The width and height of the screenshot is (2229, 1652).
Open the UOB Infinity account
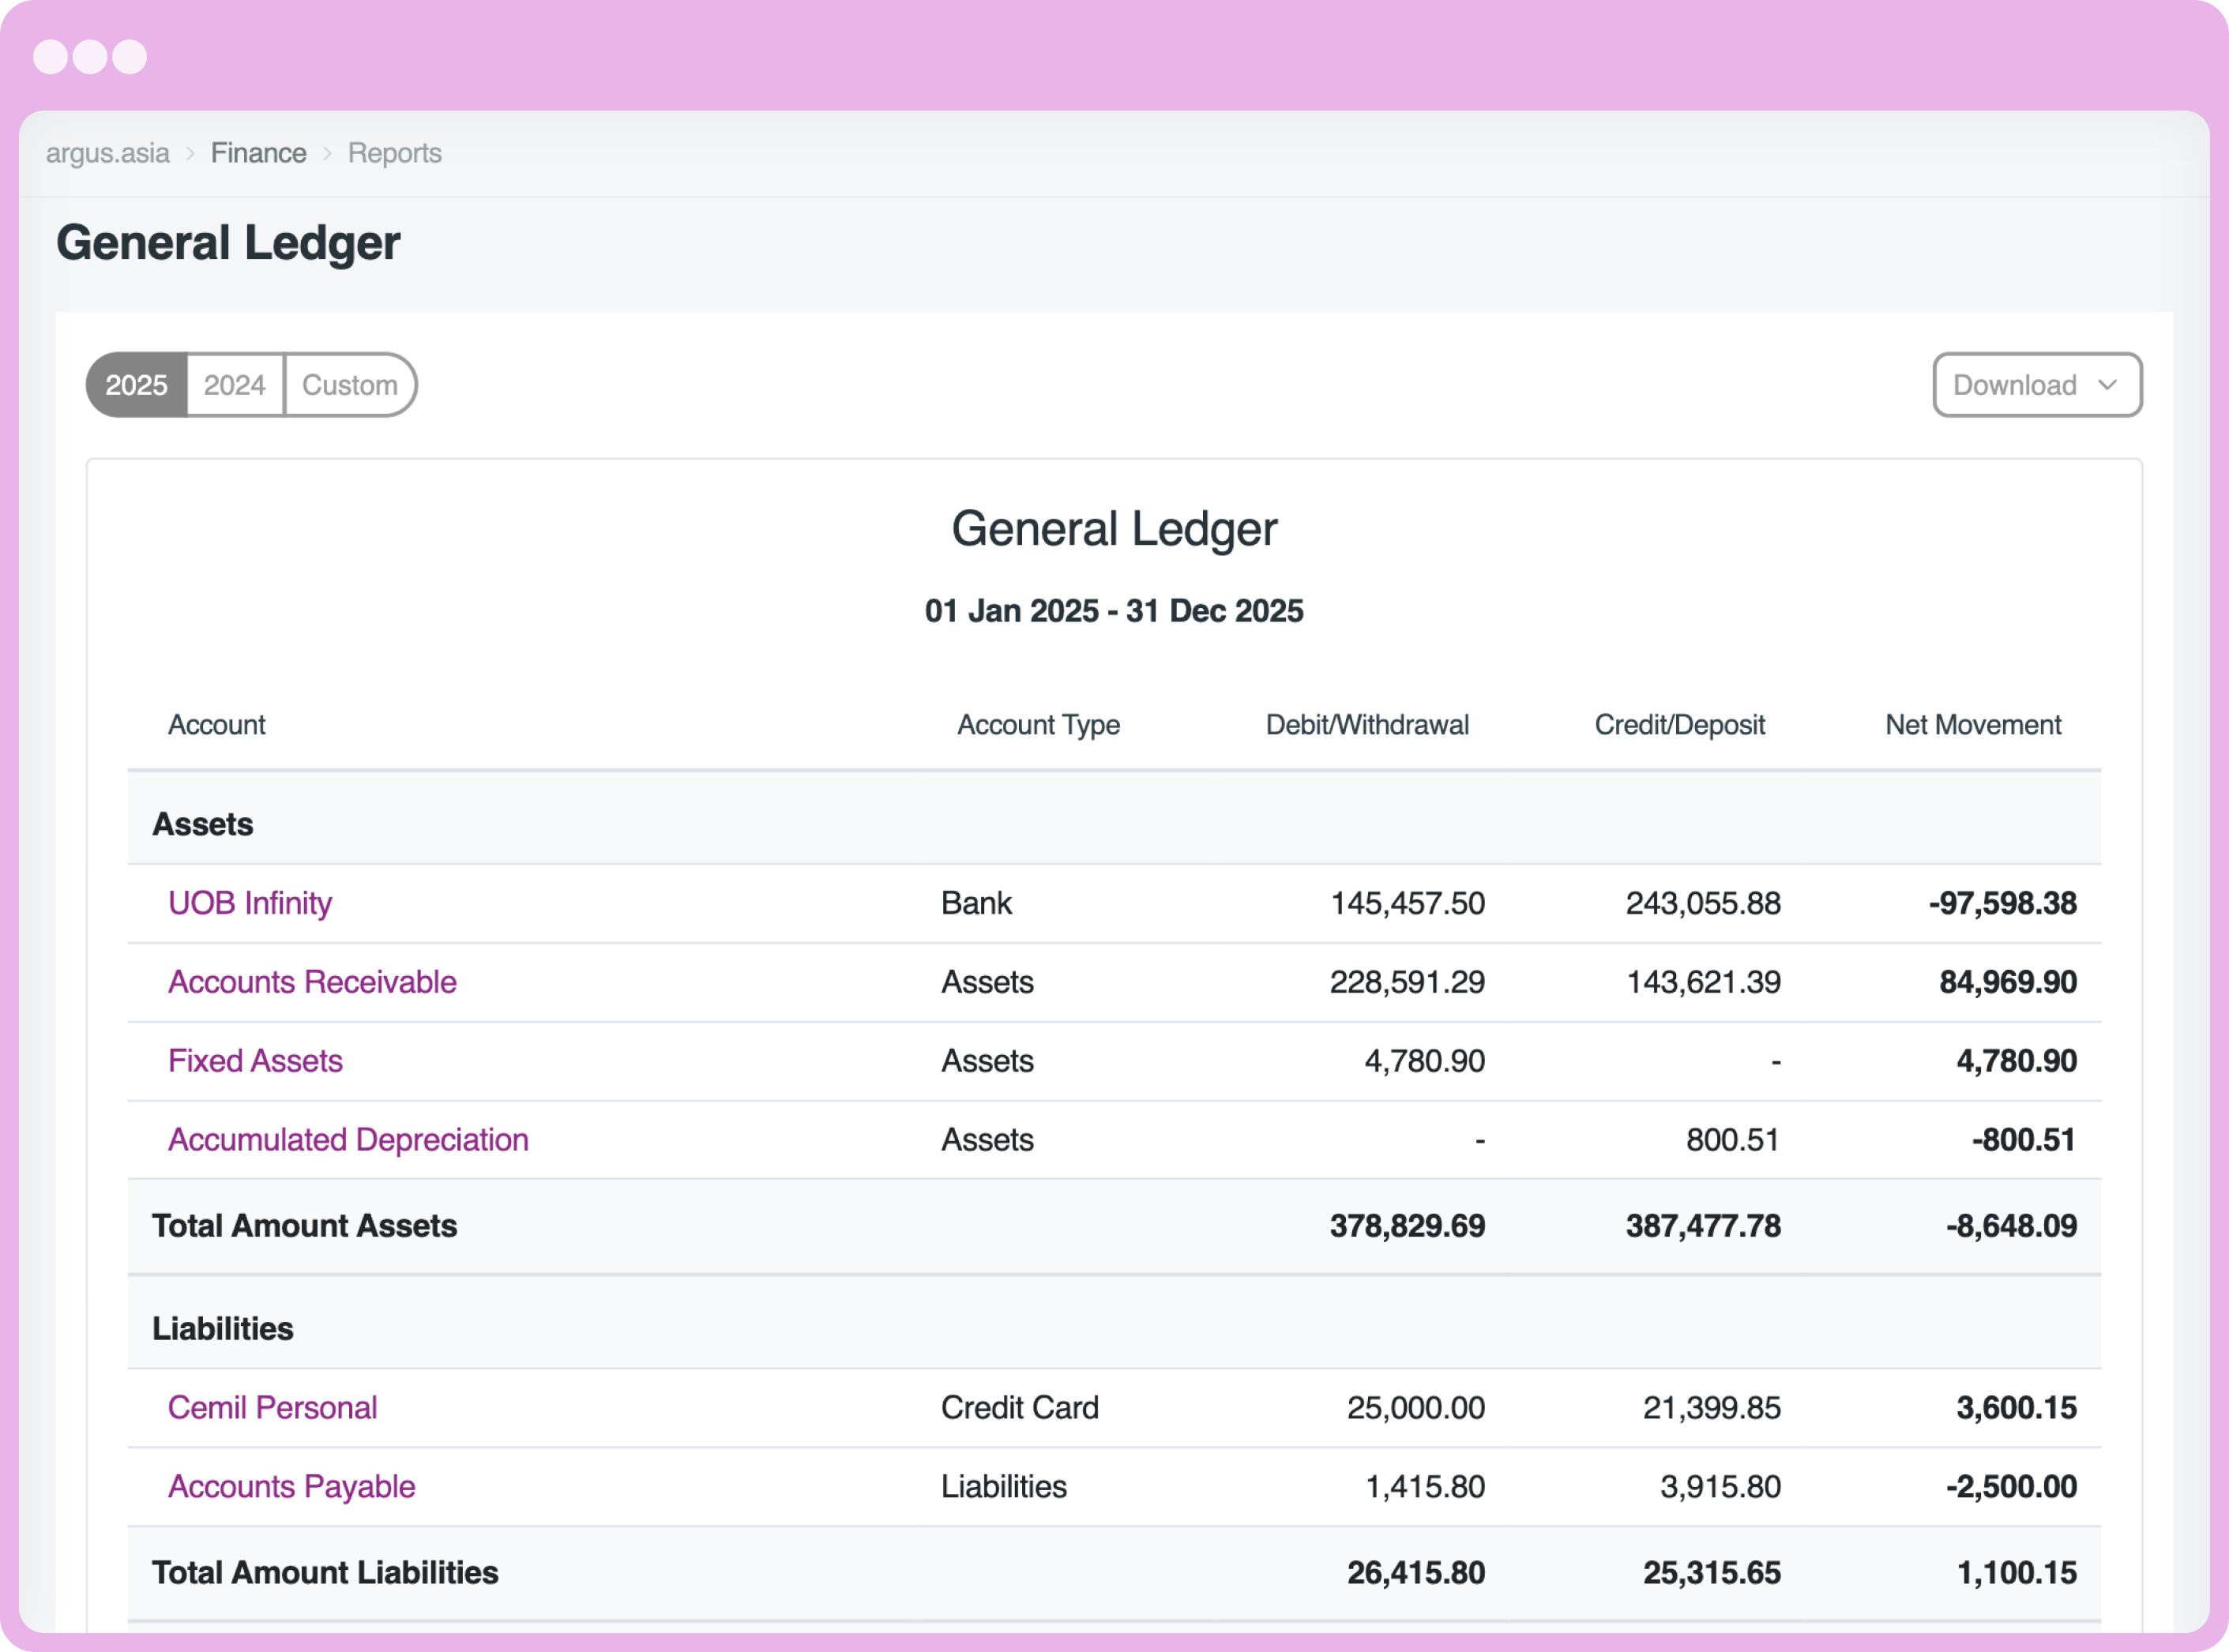pos(250,902)
